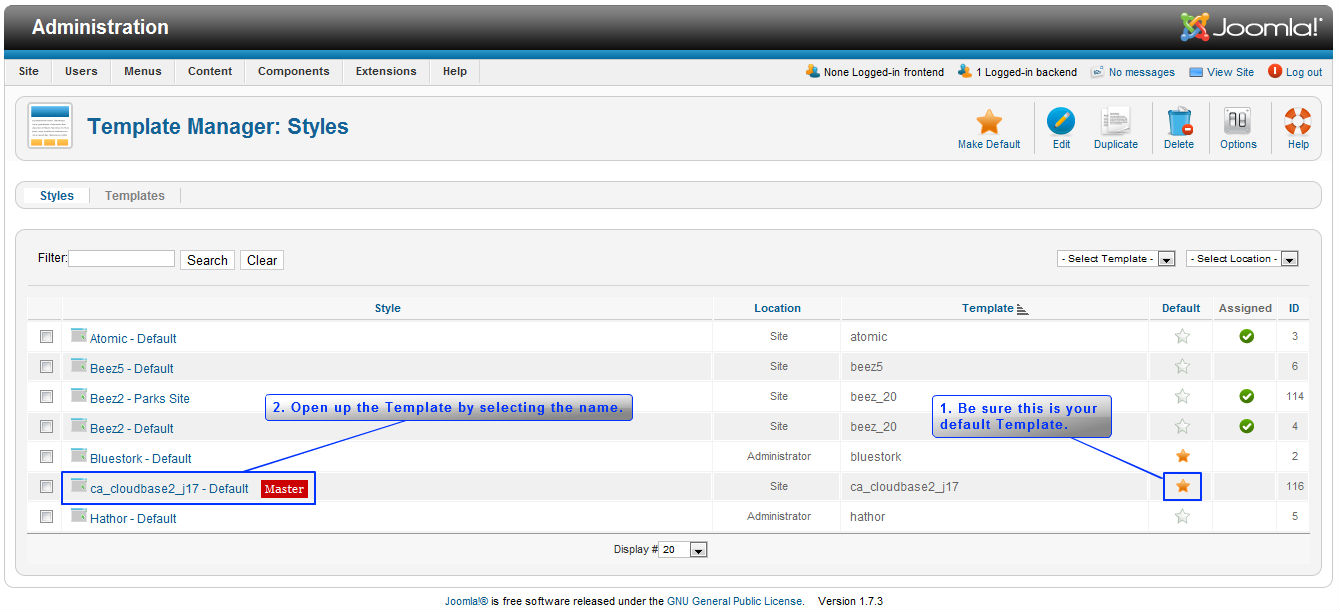Open the Options toolbar icon

coord(1238,122)
